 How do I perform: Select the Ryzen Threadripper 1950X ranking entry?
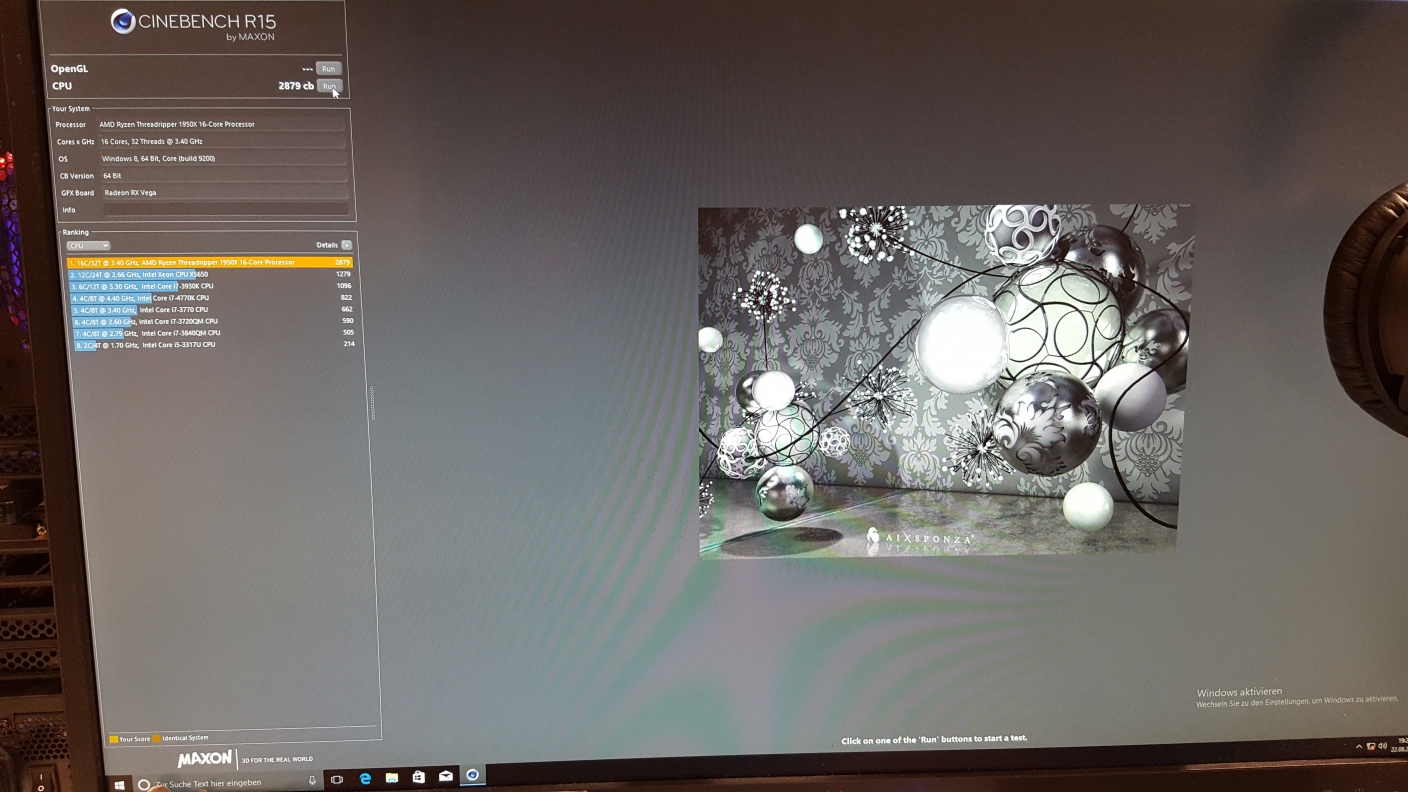[x=209, y=263]
